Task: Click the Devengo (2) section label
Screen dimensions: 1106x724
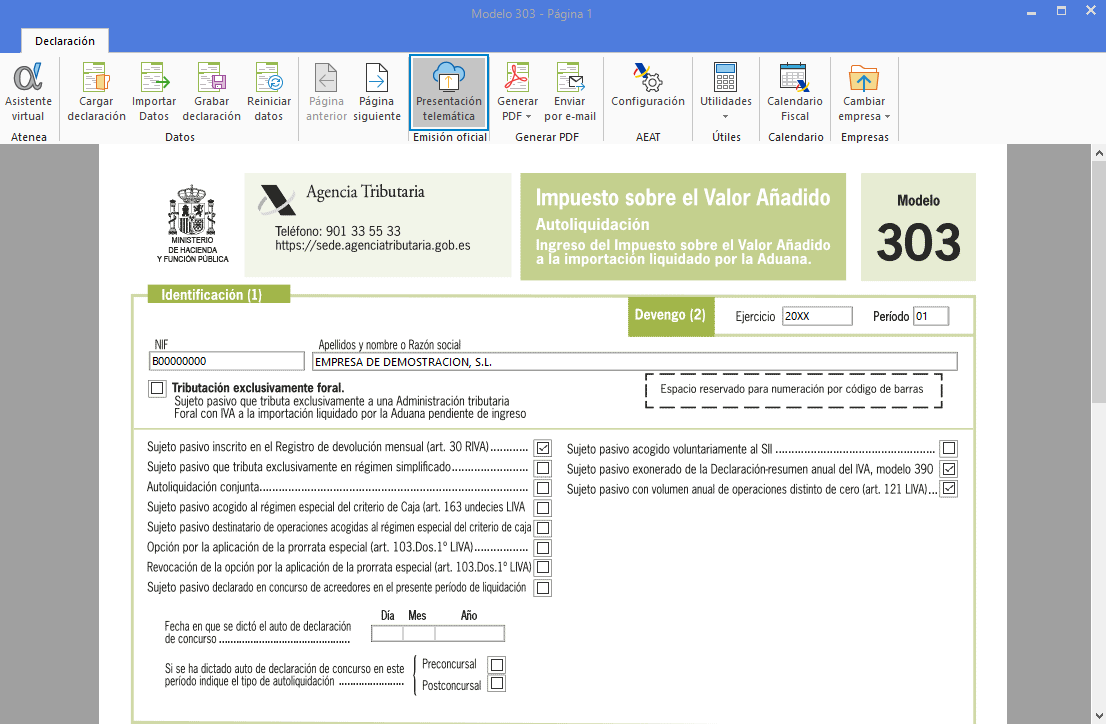Action: [670, 315]
